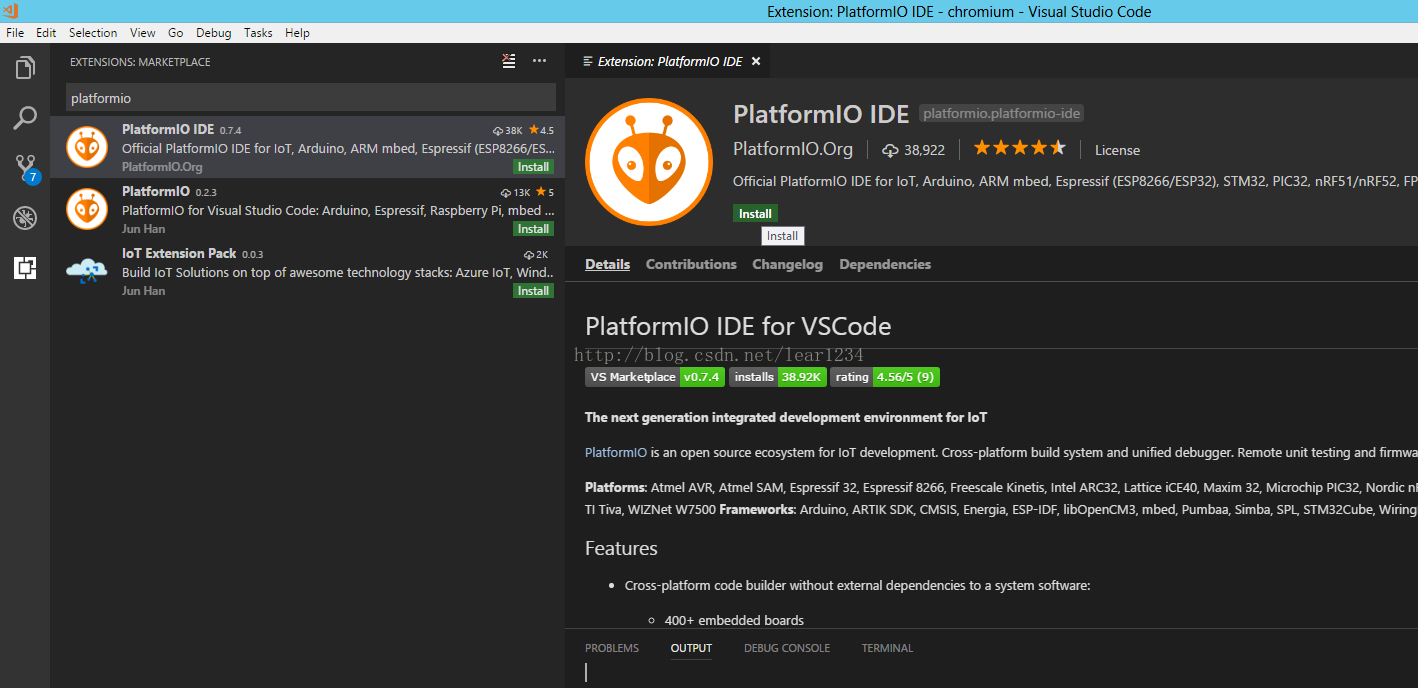1418x688 pixels.
Task: Click the platformio search input field
Action: coord(311,98)
